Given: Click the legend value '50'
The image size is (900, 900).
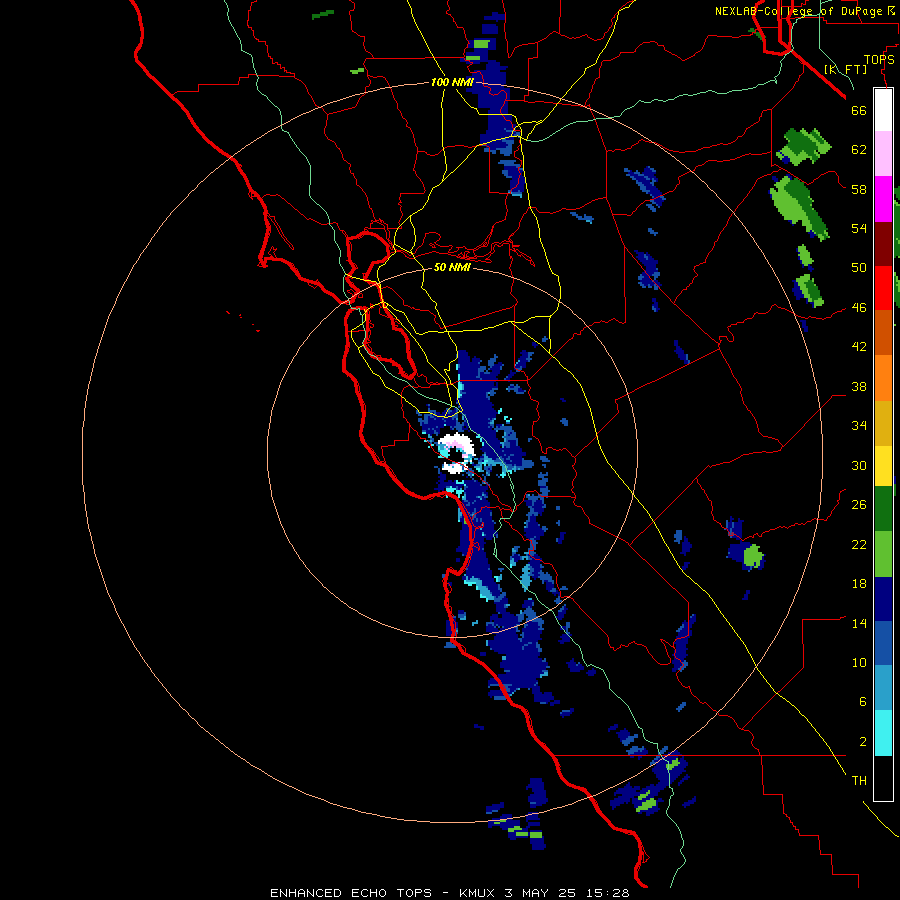Looking at the screenshot, I should click(859, 267).
